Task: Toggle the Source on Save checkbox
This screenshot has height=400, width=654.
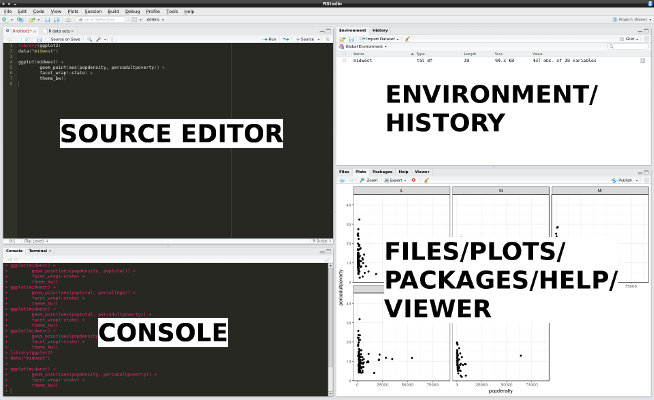Action: click(47, 39)
